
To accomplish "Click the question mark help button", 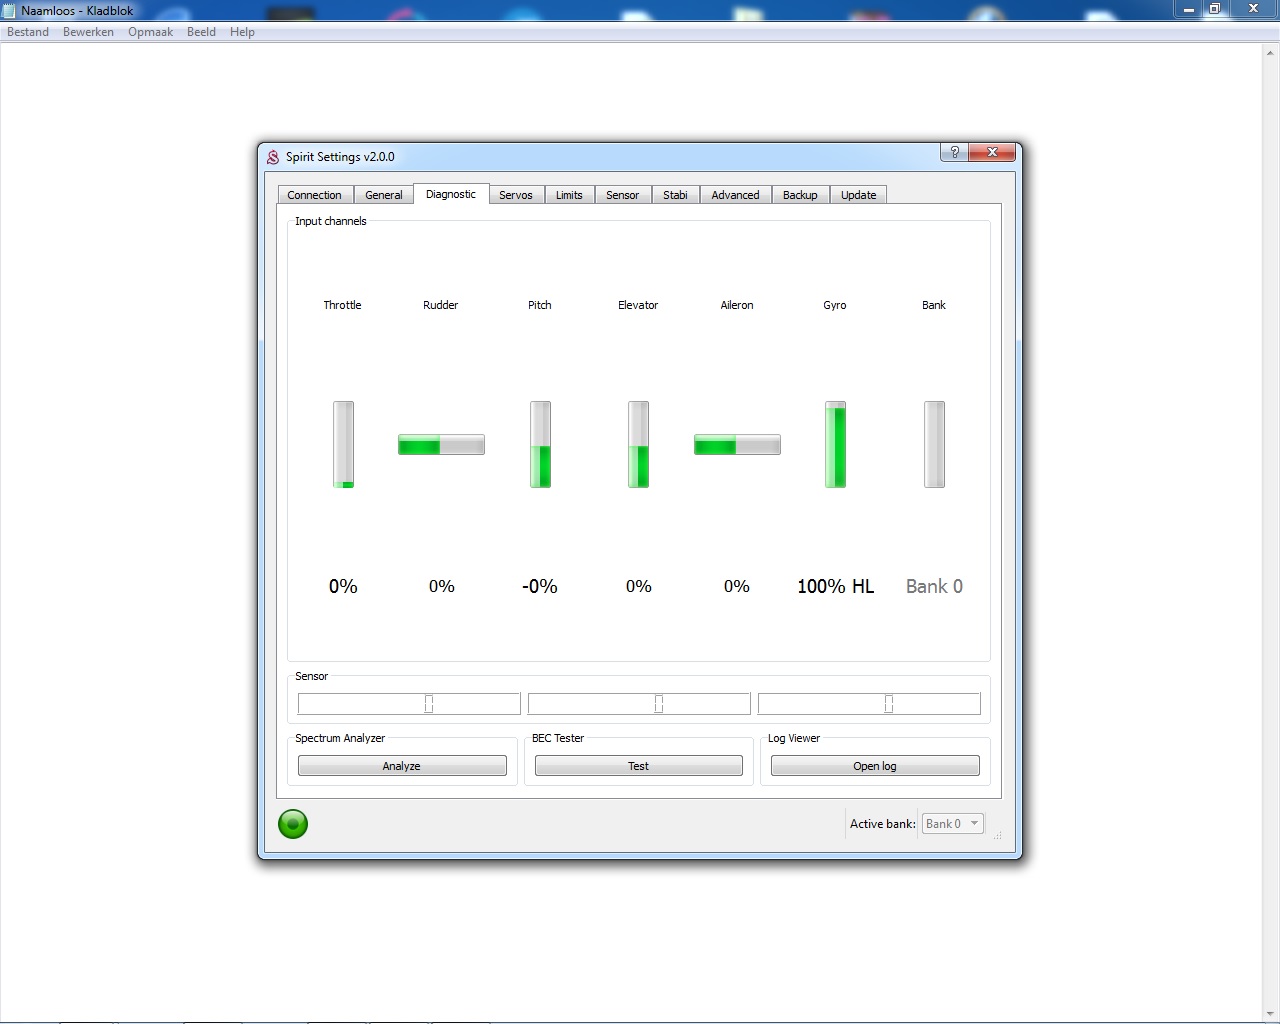I will coord(954,152).
